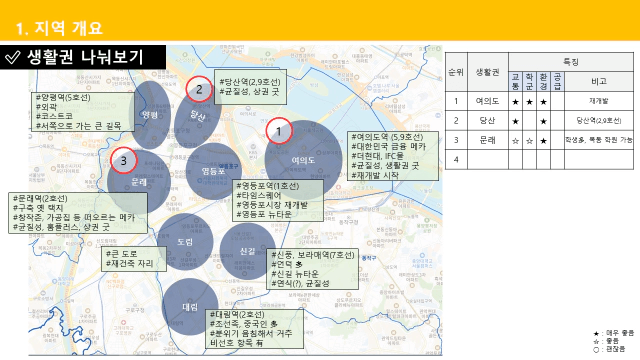Select the 여의도 blue circle on map
Screen dimensions: 640x360
point(303,160)
